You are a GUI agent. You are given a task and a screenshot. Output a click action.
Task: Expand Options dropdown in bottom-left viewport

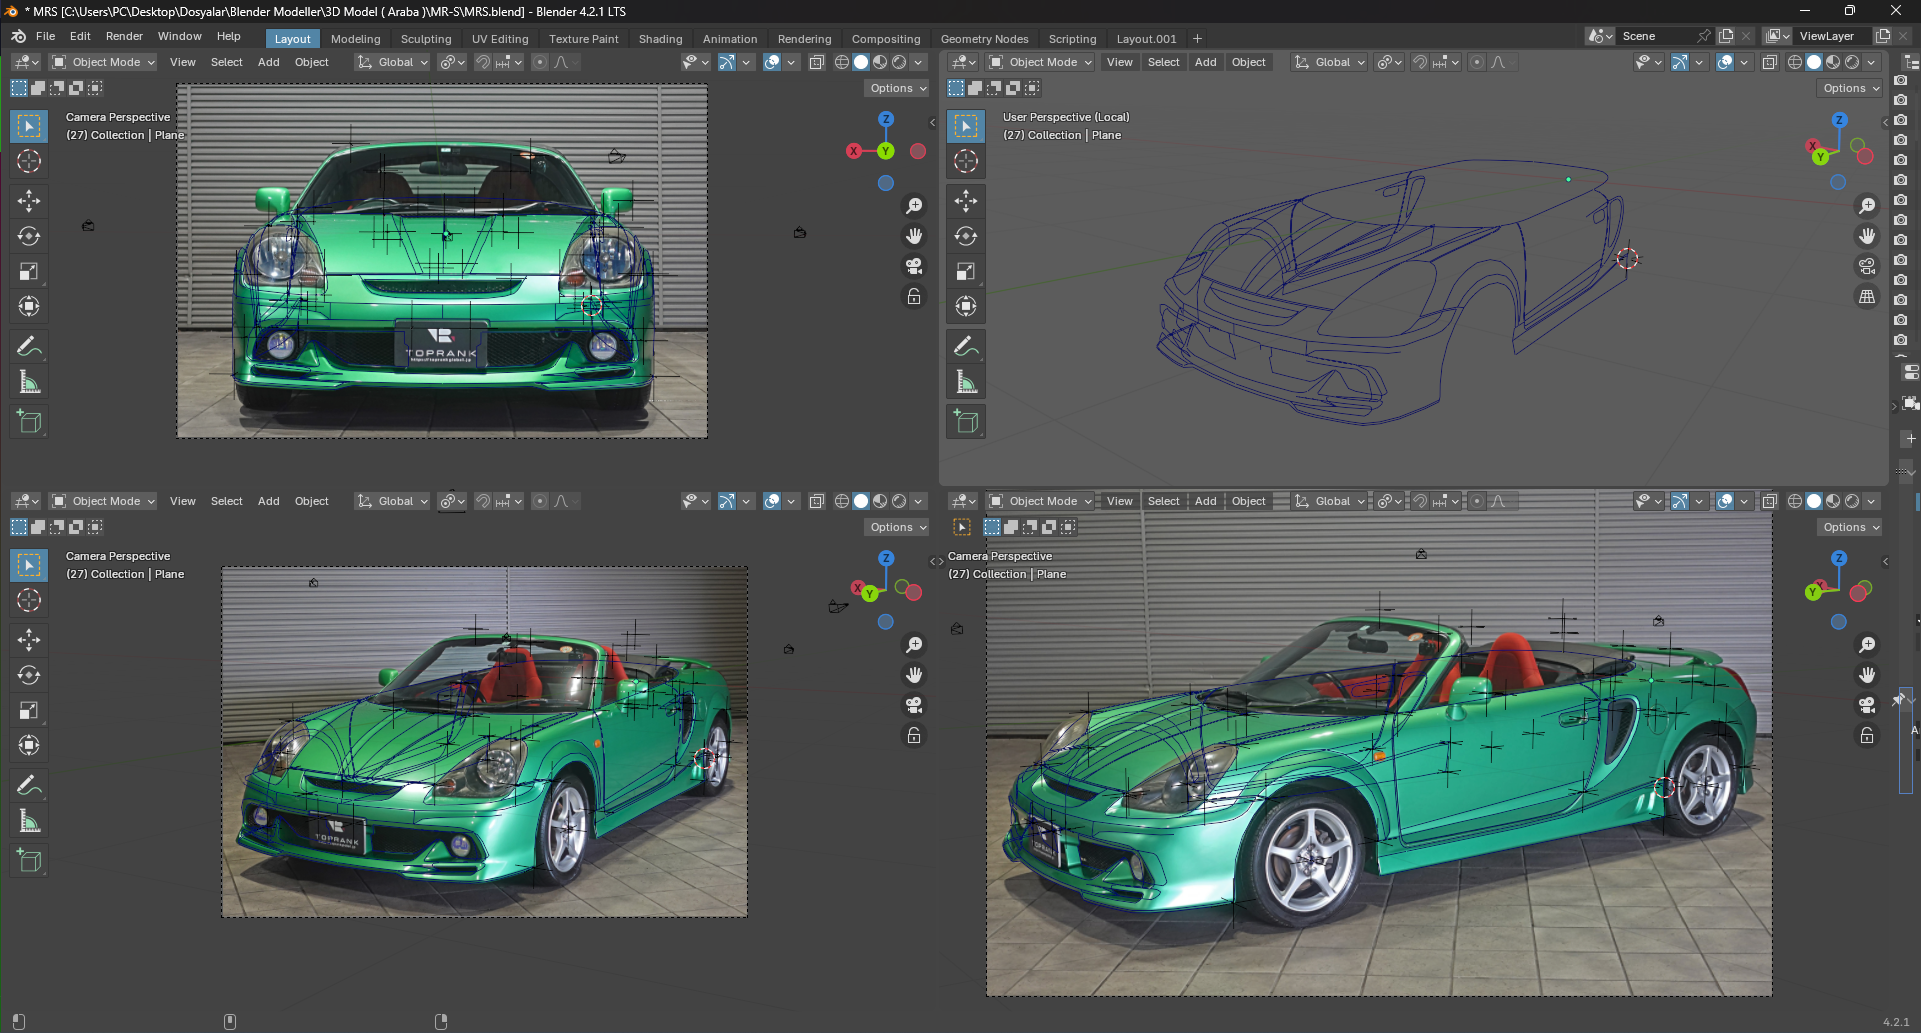(x=898, y=527)
